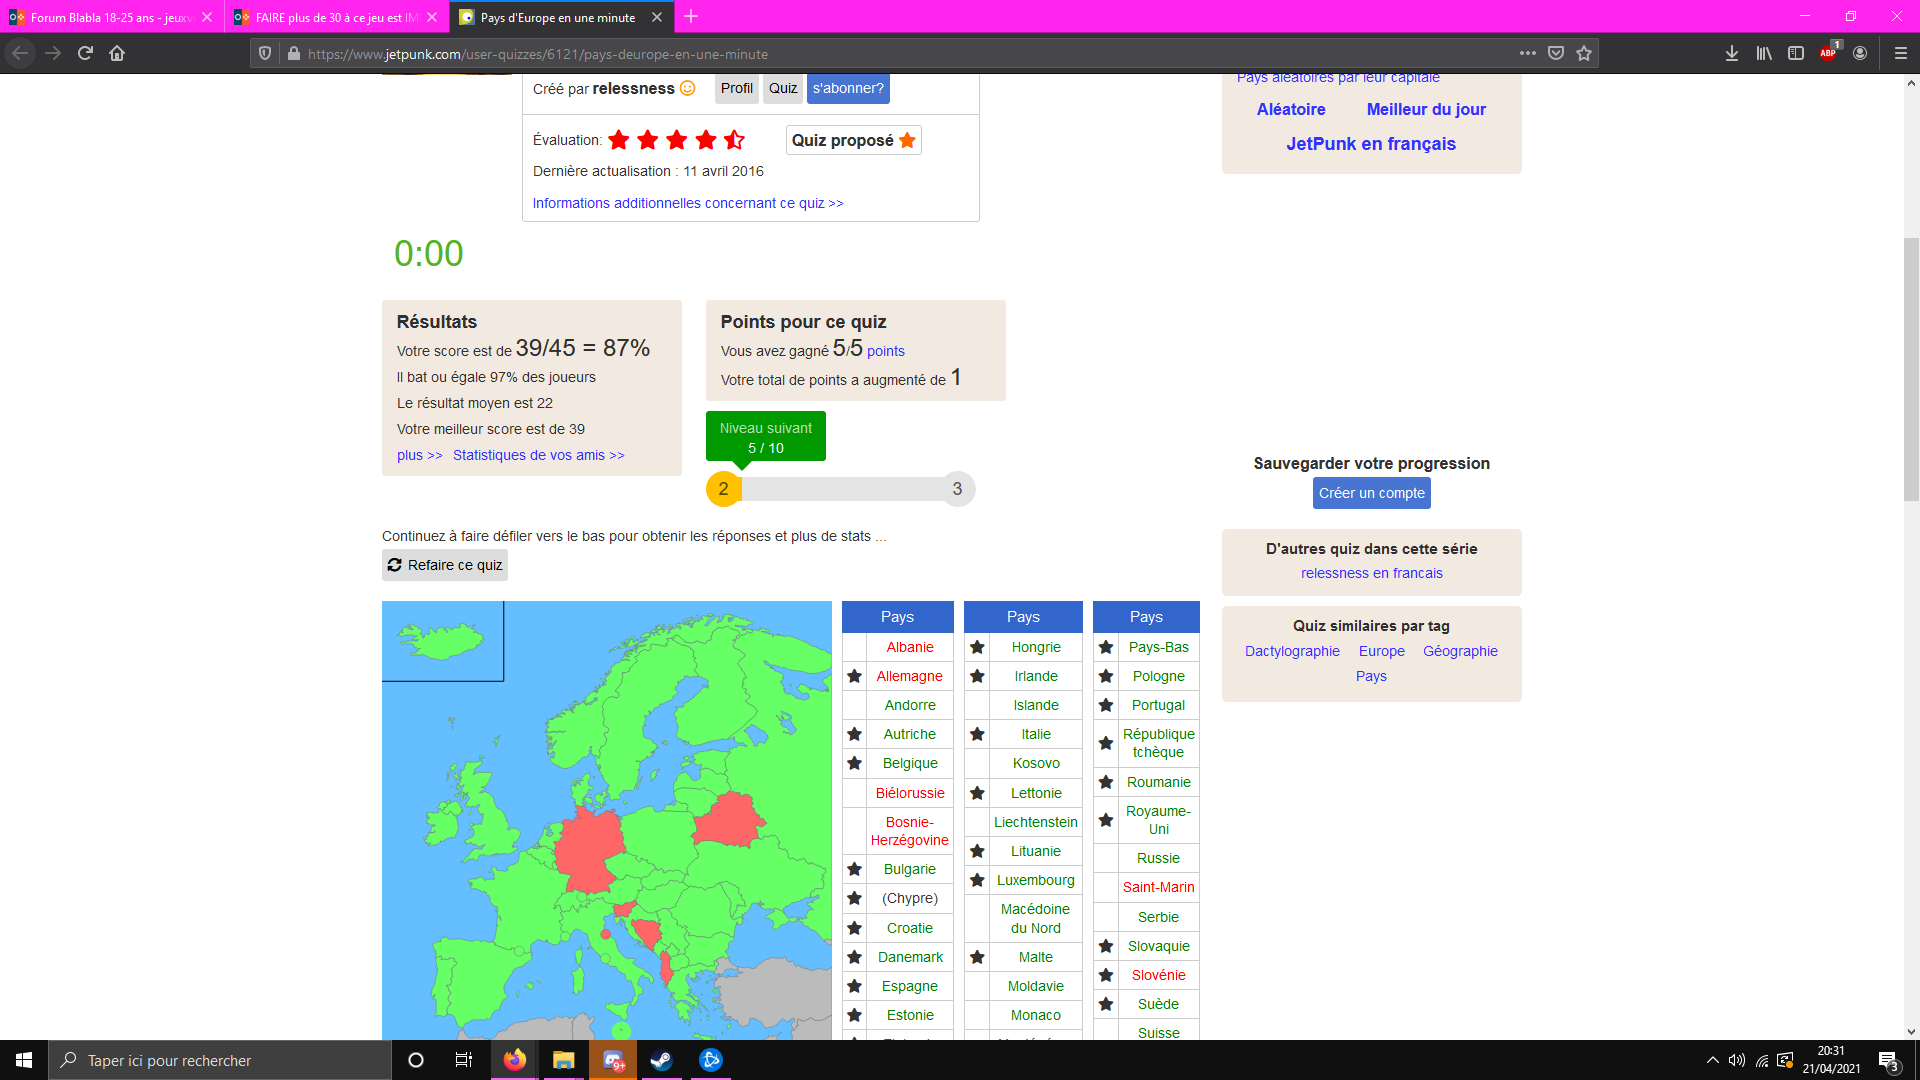Open the points link in Points panel
Viewport: 1920px width, 1080px height.
tap(886, 351)
